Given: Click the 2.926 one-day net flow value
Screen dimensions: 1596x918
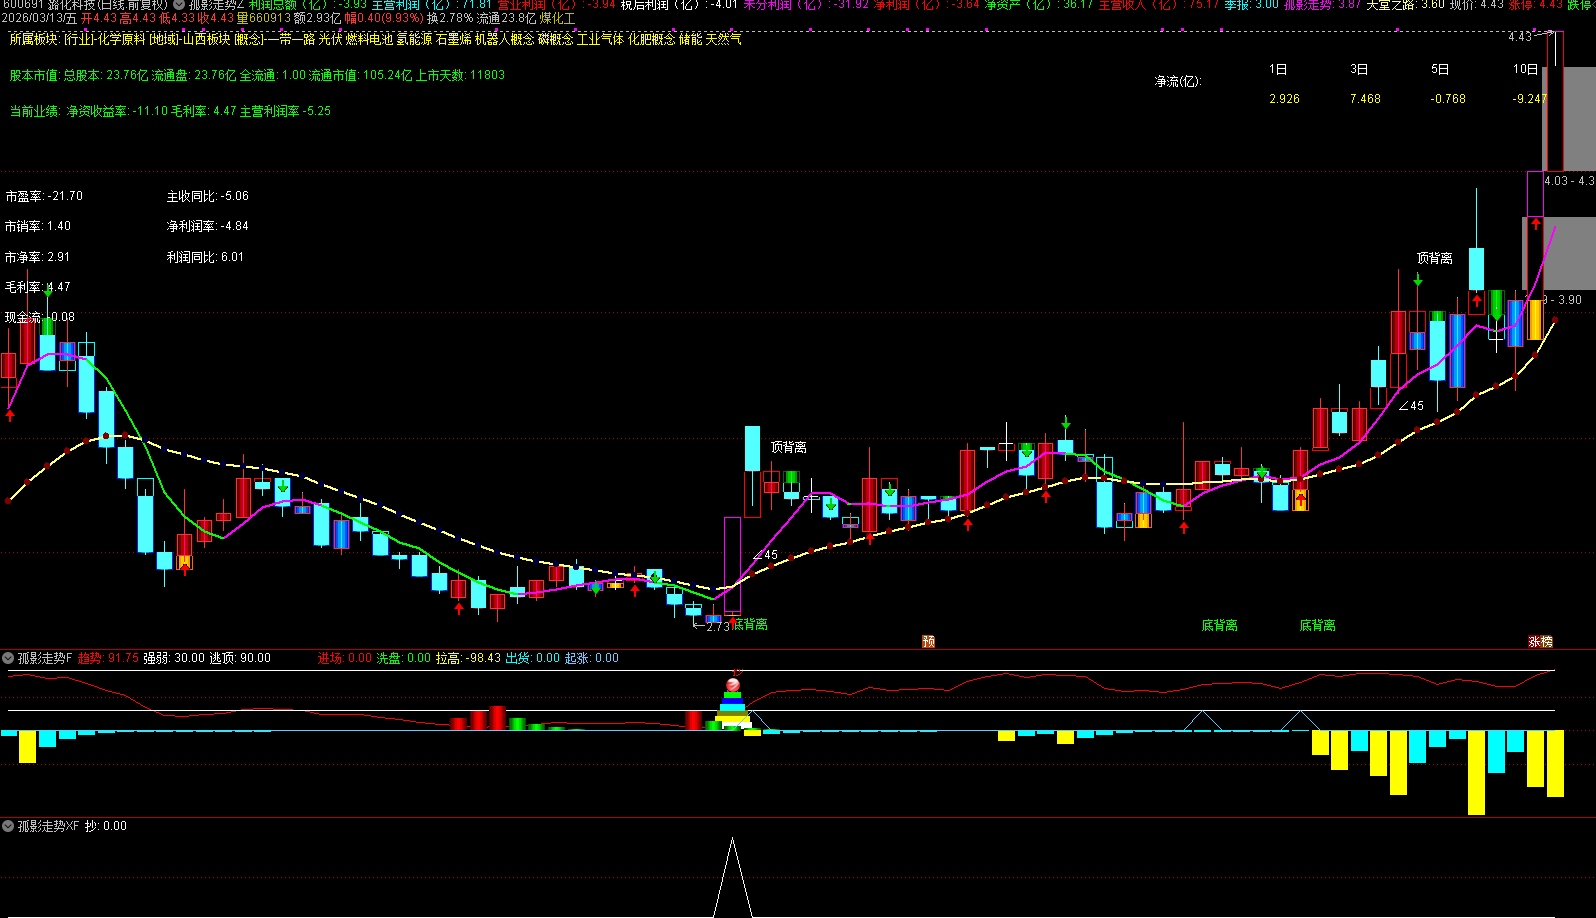Looking at the screenshot, I should 1284,99.
